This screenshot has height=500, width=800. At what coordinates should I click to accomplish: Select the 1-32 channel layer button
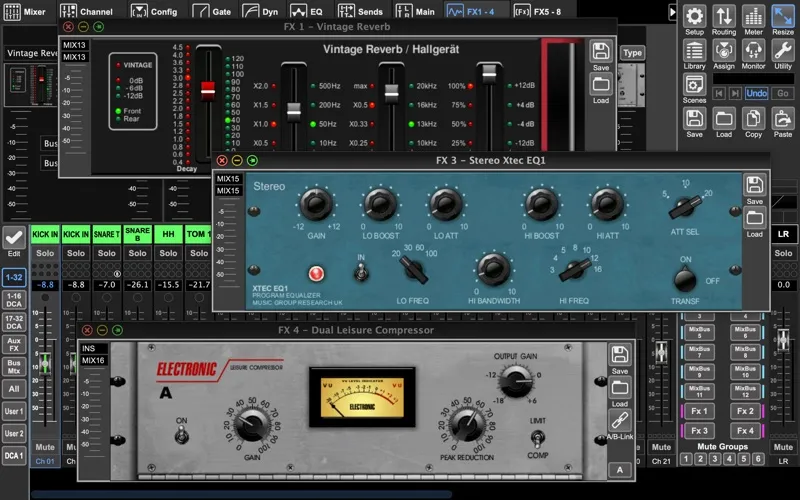click(x=14, y=278)
